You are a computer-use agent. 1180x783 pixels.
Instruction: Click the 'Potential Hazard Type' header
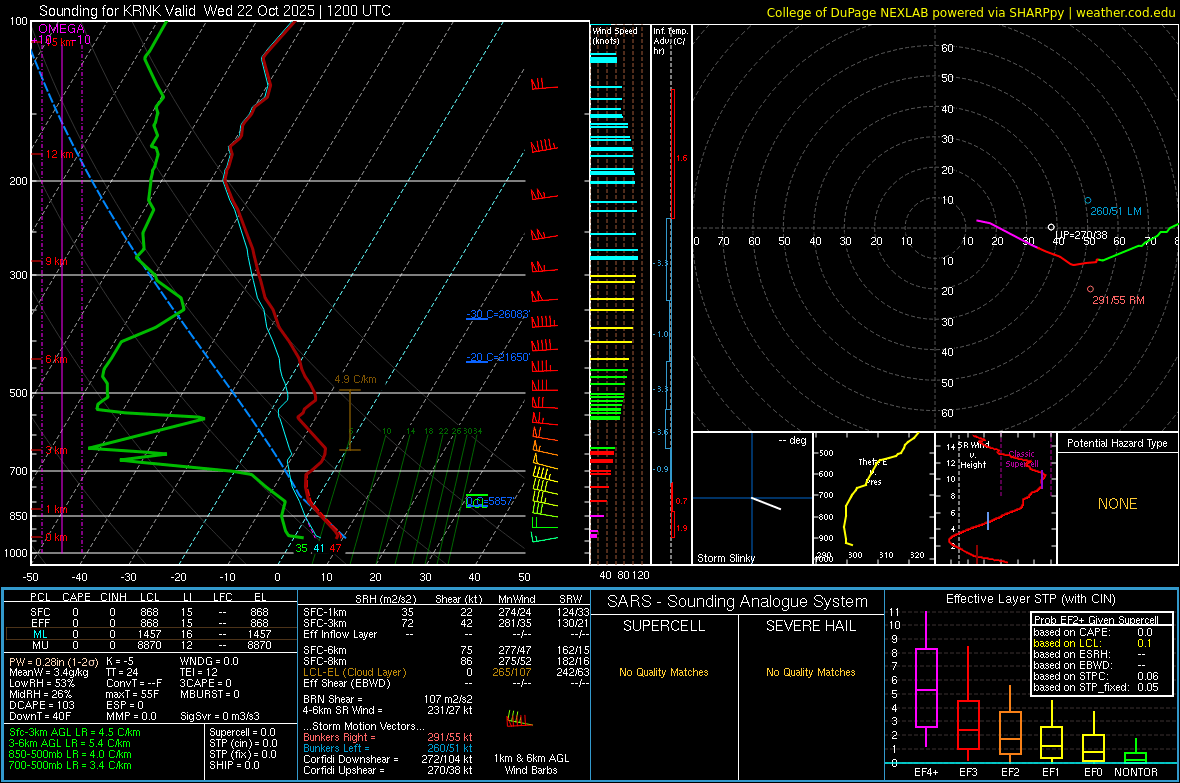1117,443
